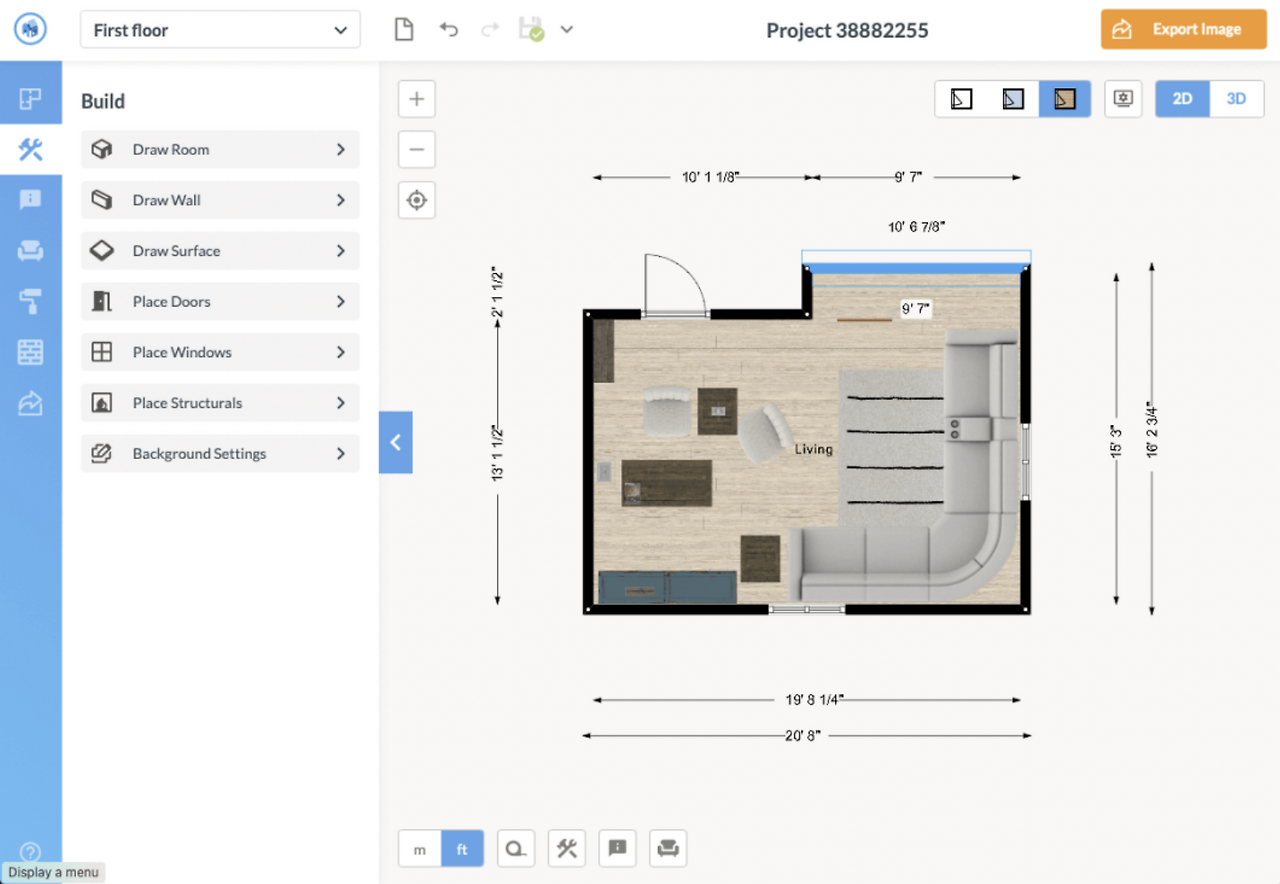This screenshot has width=1280, height=884.
Task: Select blue-tinted floor plan display mode
Action: pyautogui.click(x=1013, y=99)
